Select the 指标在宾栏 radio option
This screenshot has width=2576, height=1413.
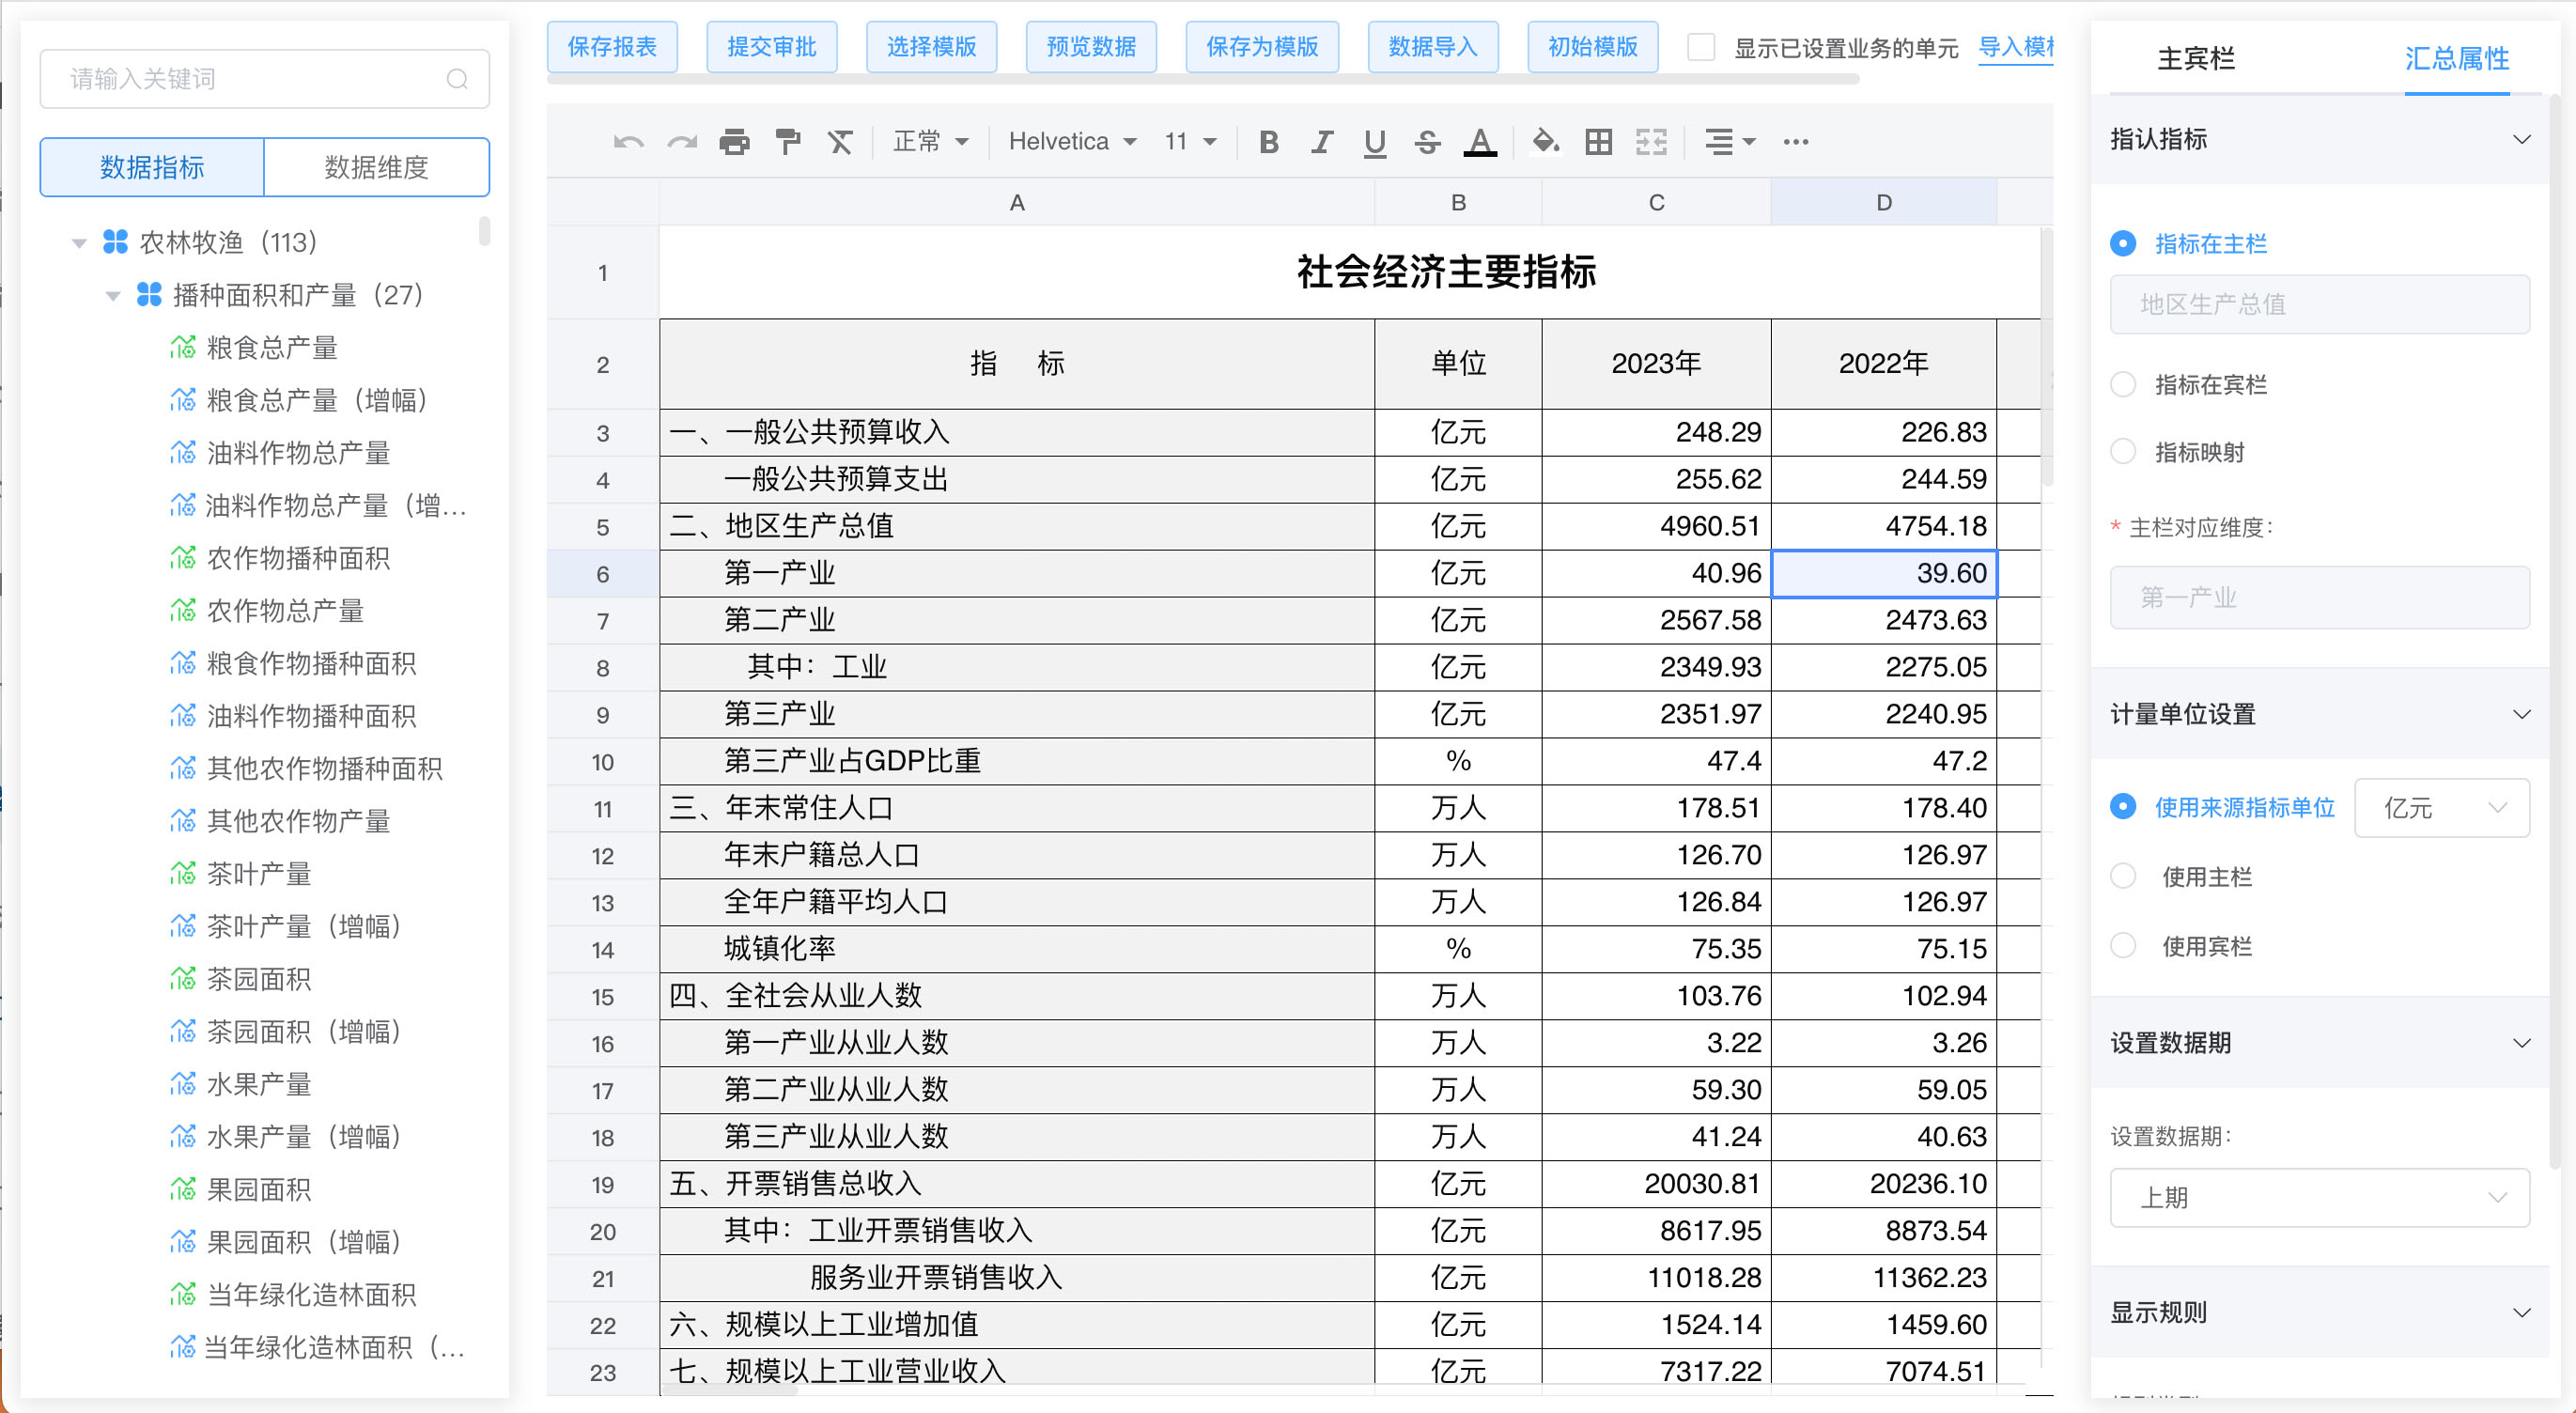(x=2123, y=383)
